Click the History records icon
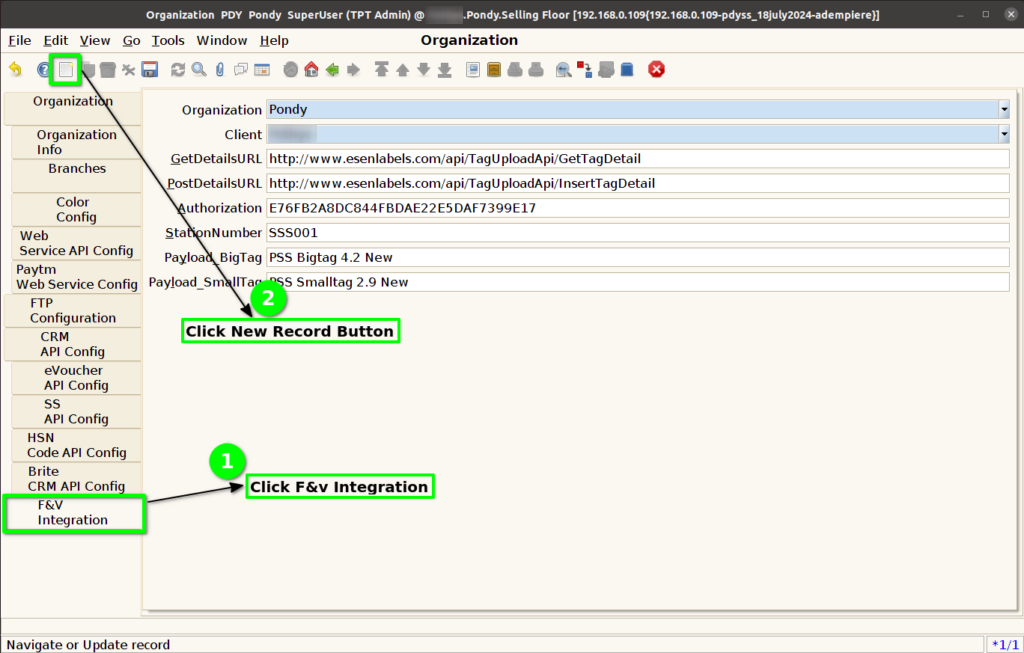The image size is (1024, 653). click(291, 69)
